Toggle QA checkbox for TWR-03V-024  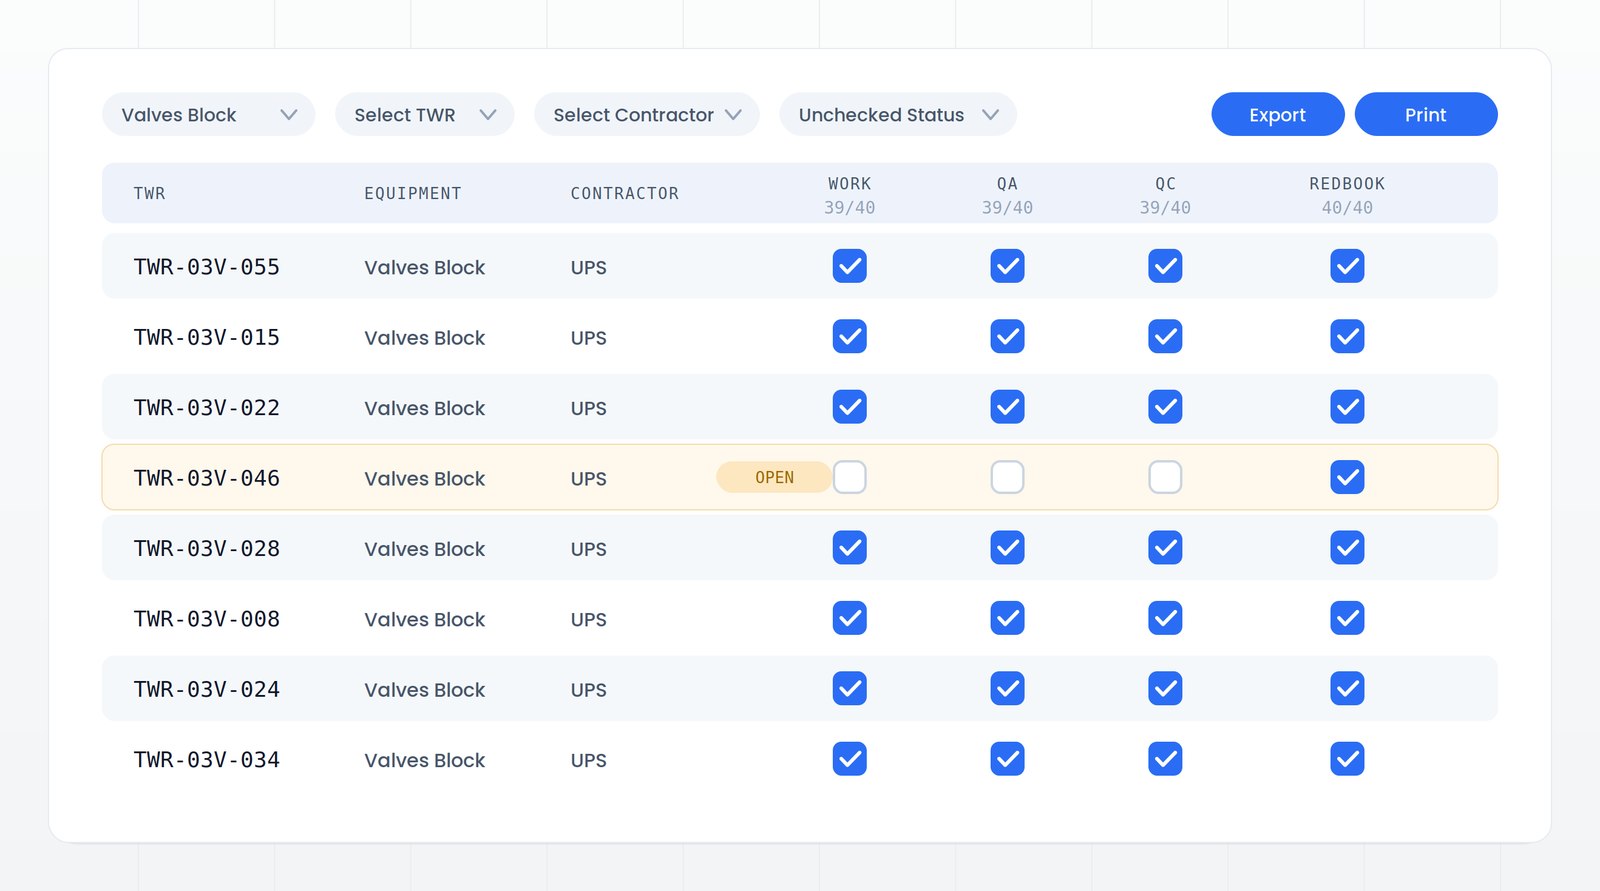tap(1007, 688)
